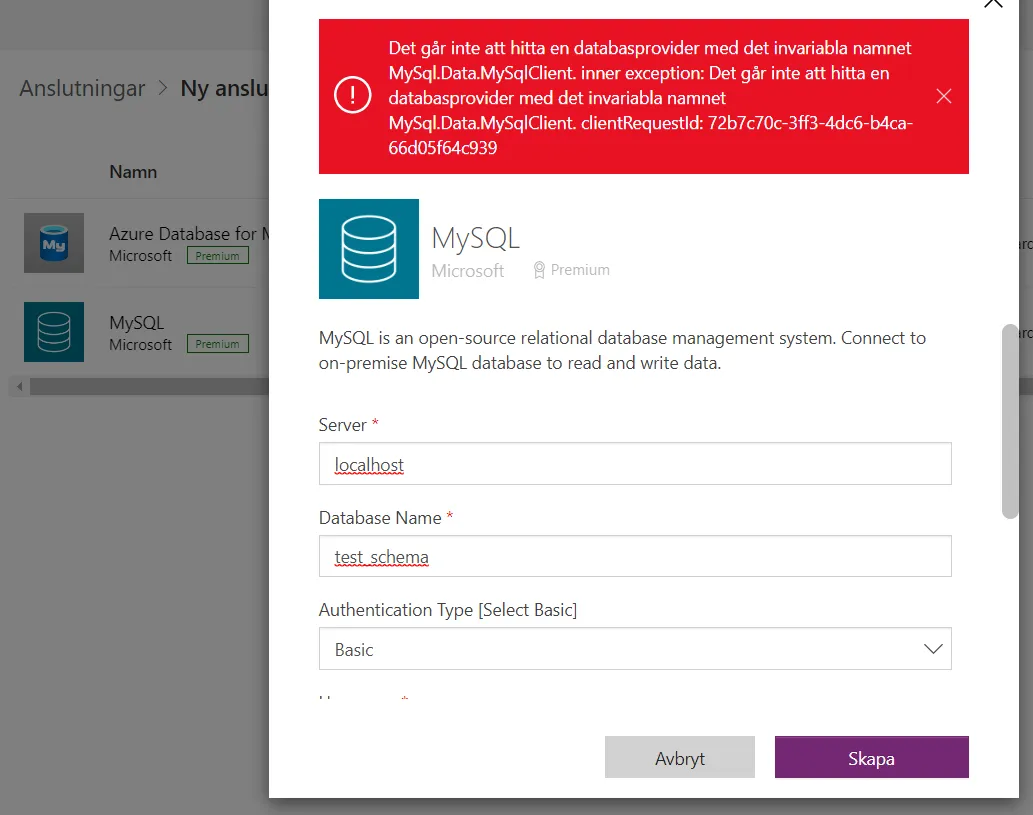Image resolution: width=1033 pixels, height=815 pixels.
Task: Click the MySQL description paragraph
Action: (x=623, y=351)
